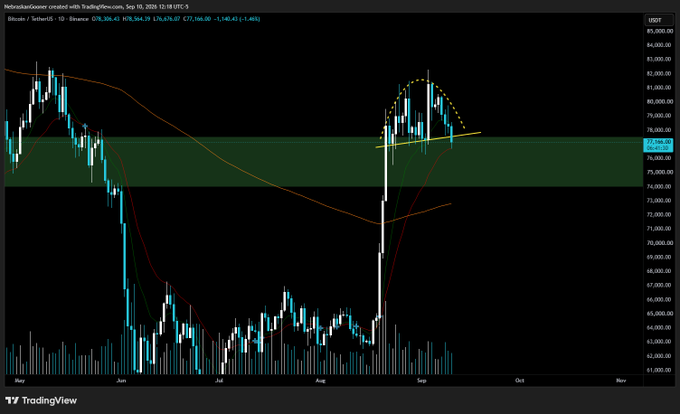Click the 69,000.00 price axis label
Image resolution: width=680 pixels, height=414 pixels.
(659, 257)
